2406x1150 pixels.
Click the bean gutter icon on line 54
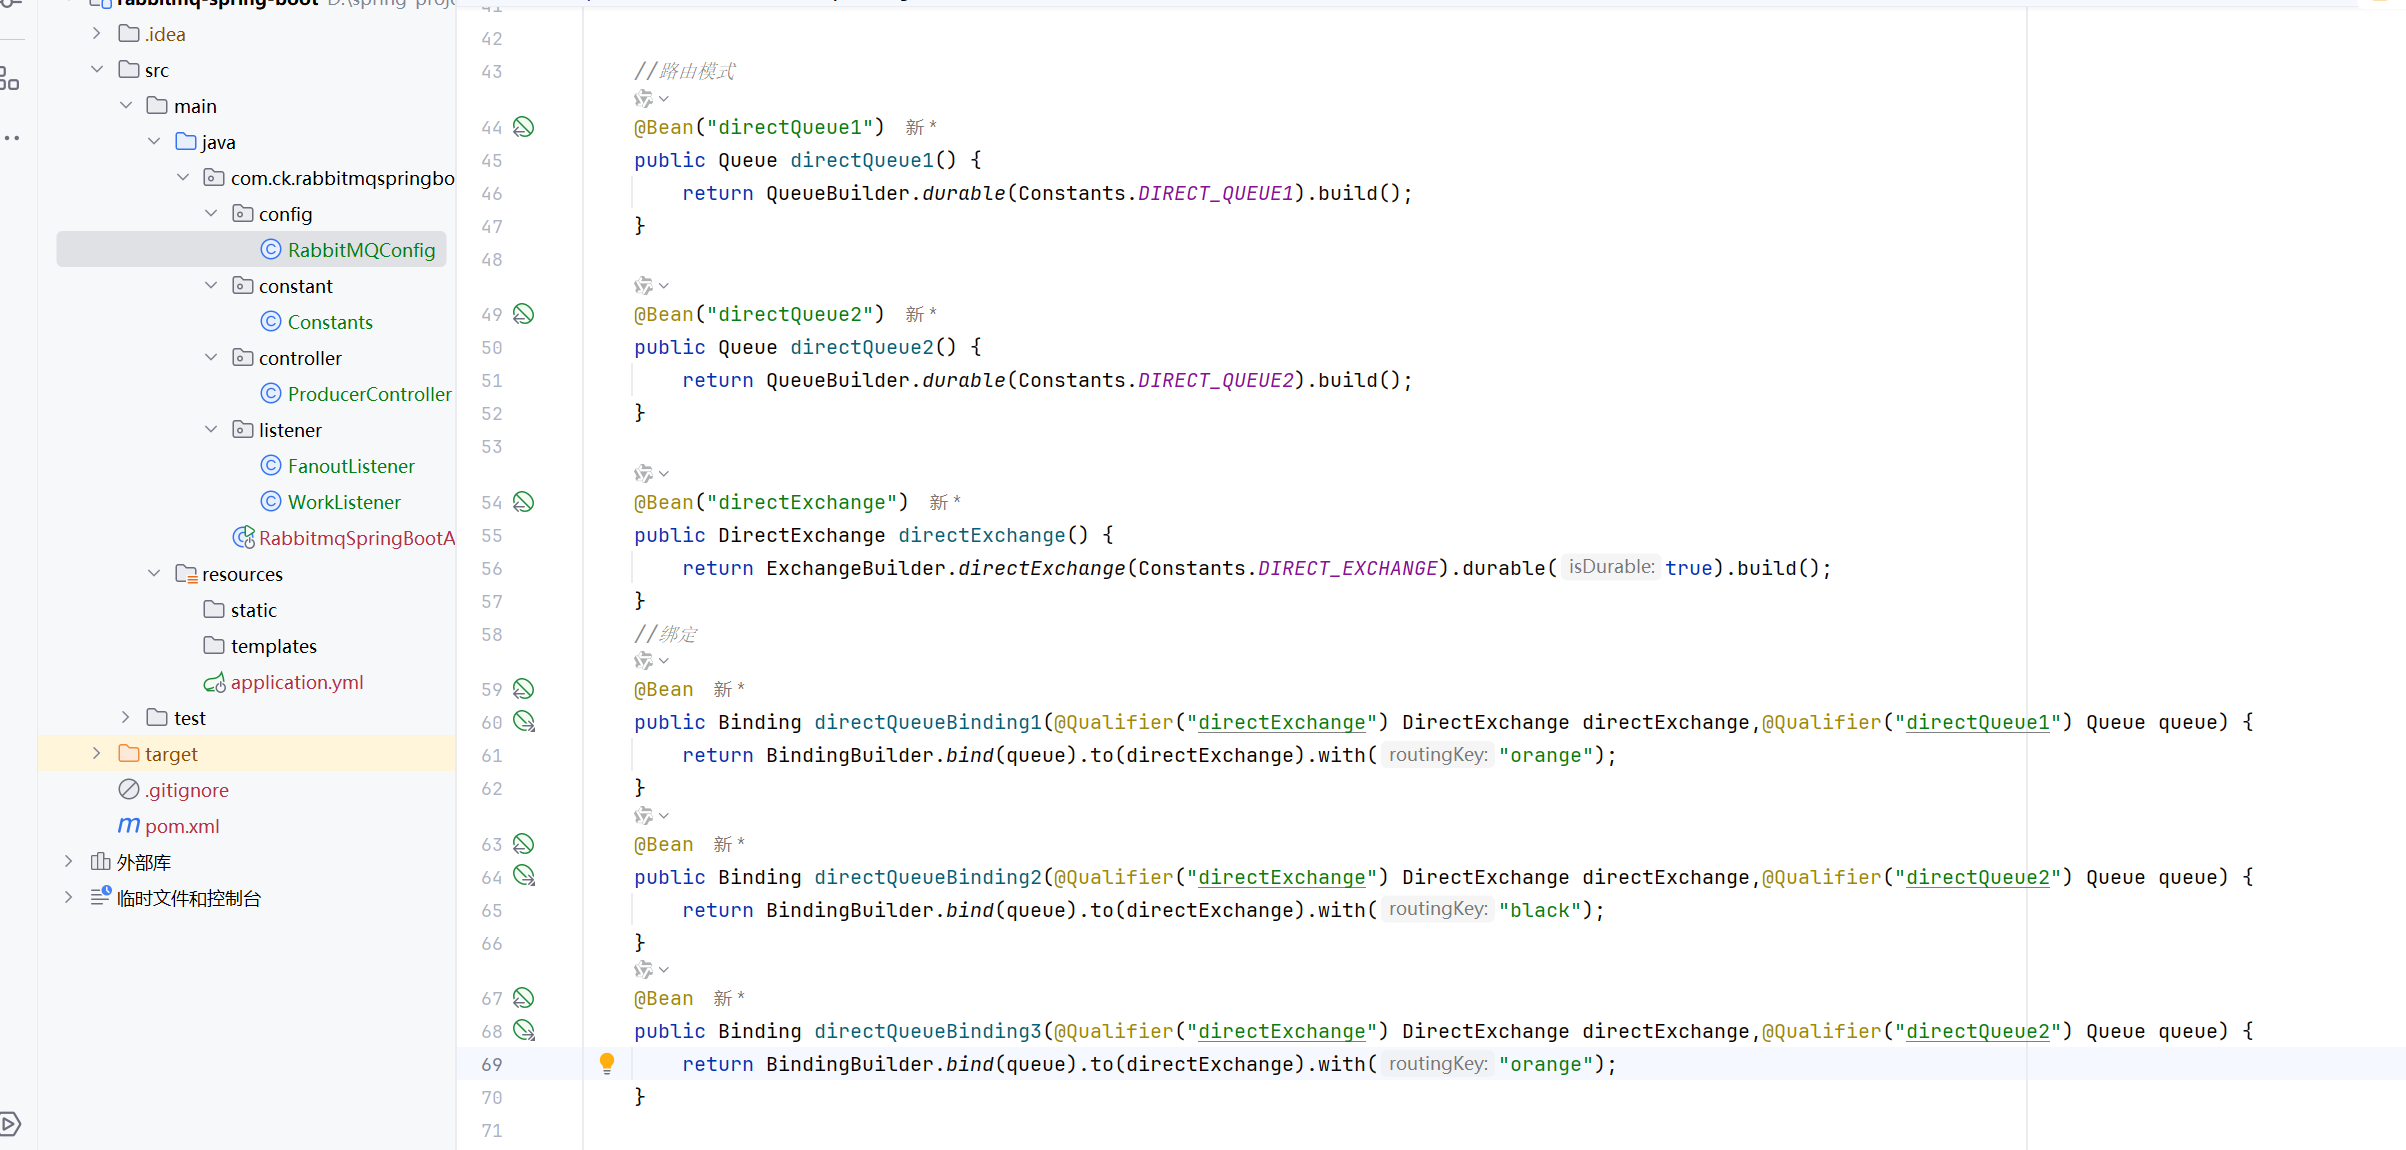click(x=523, y=502)
